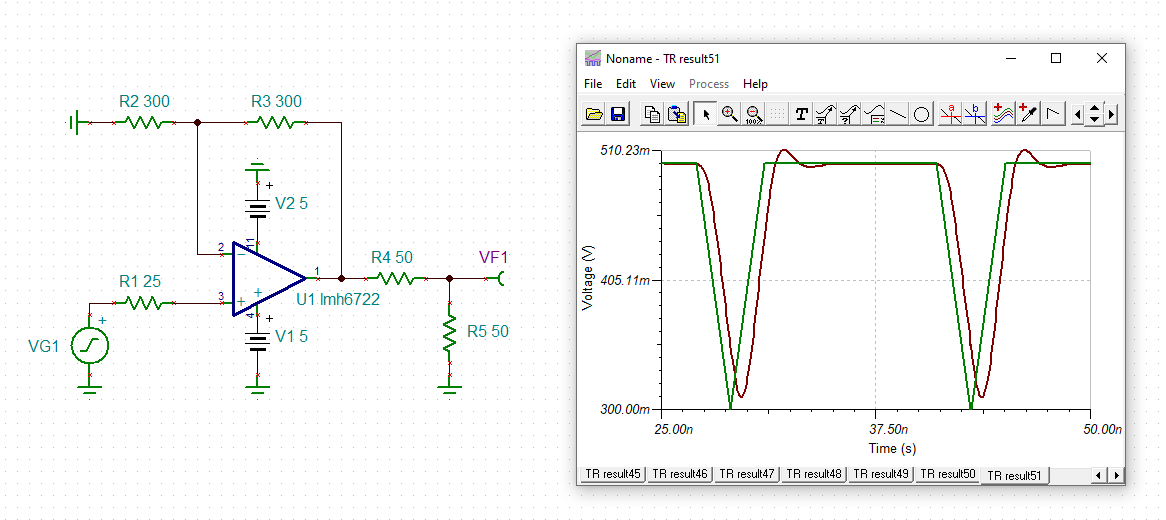Click the Noname window app icon
1166x520 pixels.
(592, 58)
